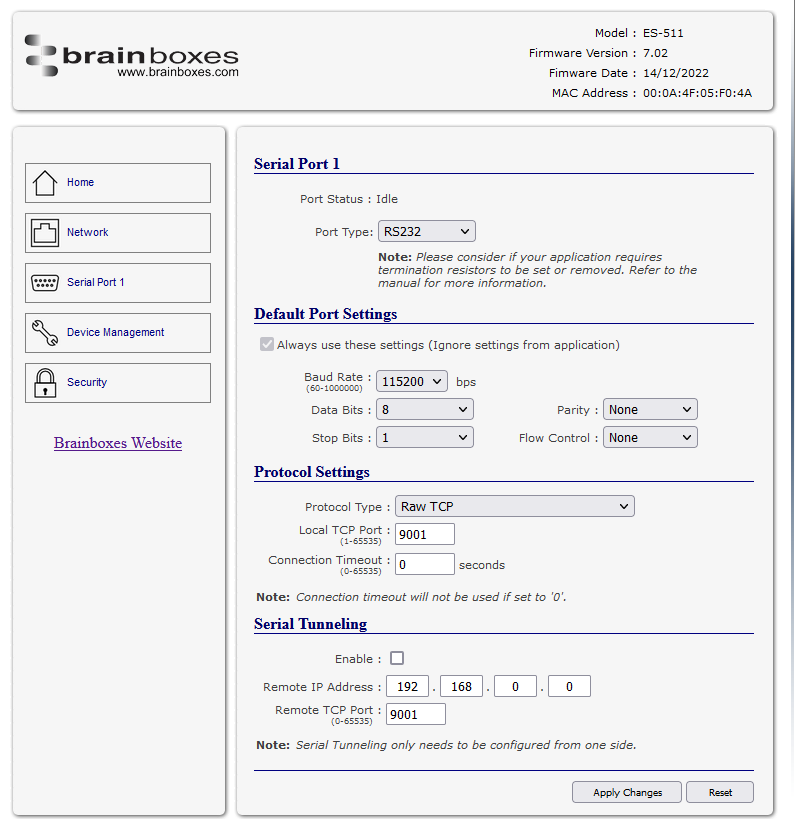The image size is (795, 819).
Task: Click the Serial Port 1 connector icon
Action: (45, 283)
